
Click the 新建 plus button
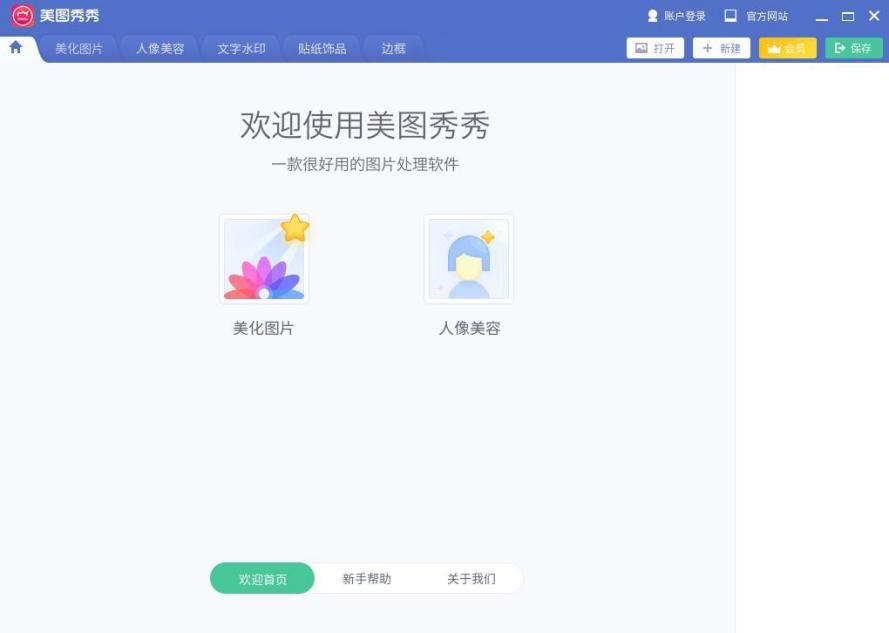point(721,48)
